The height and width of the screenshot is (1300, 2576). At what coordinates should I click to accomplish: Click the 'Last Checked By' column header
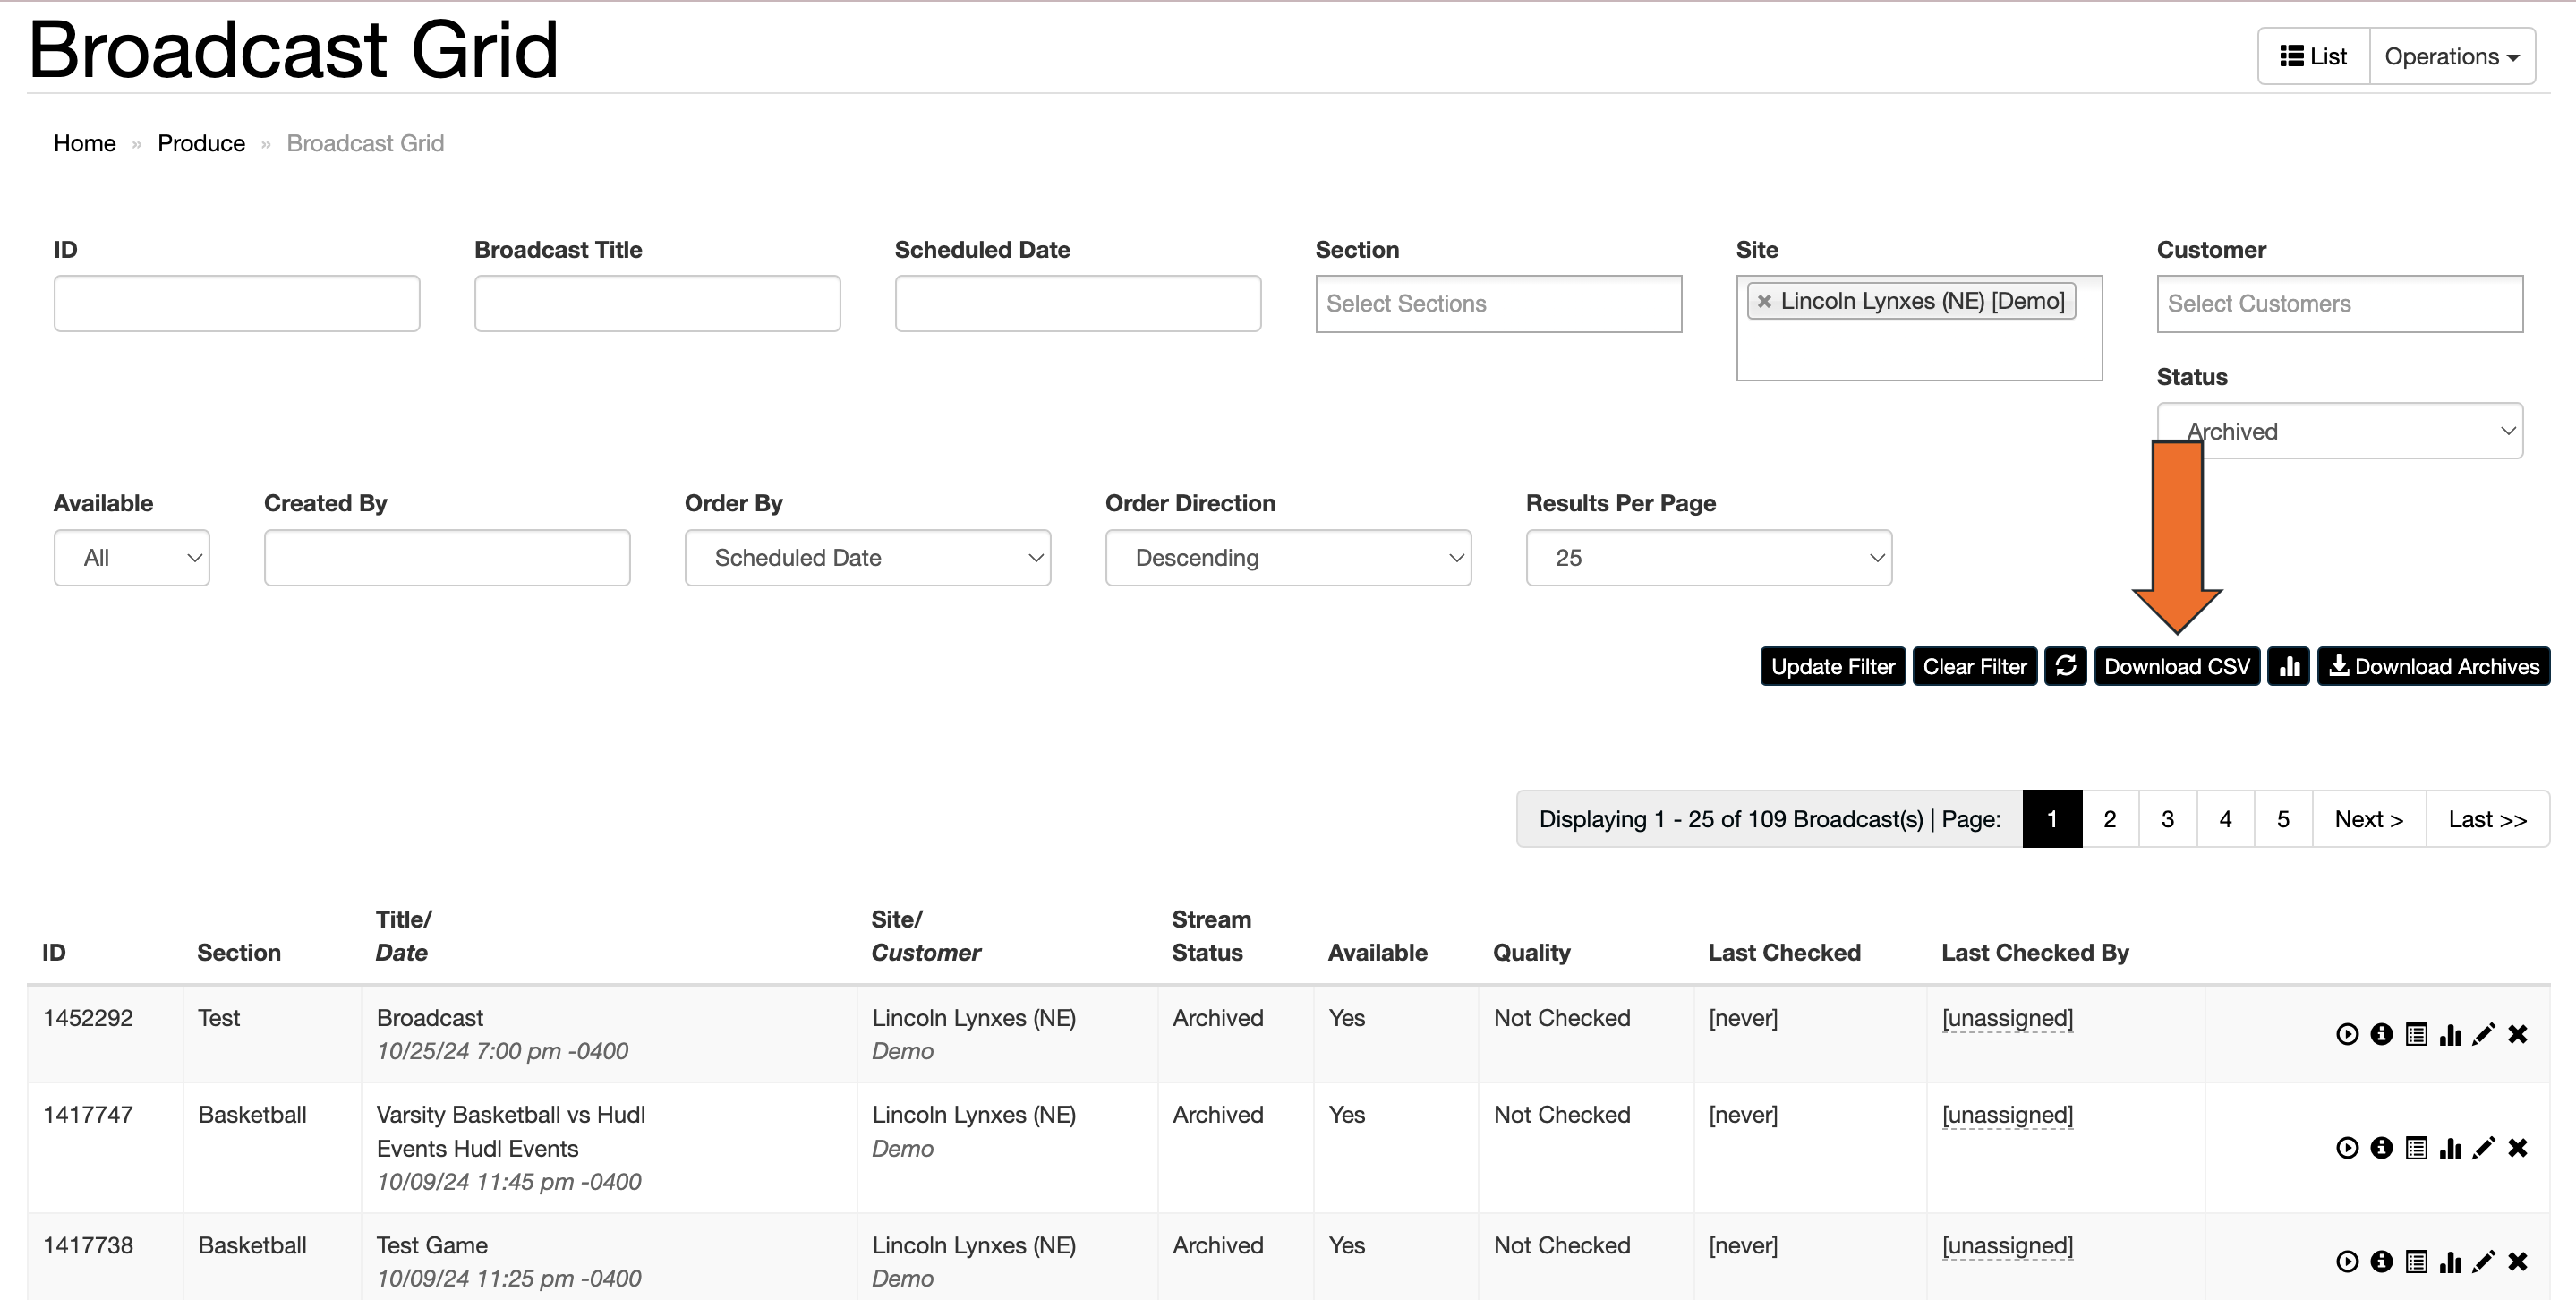(2035, 953)
